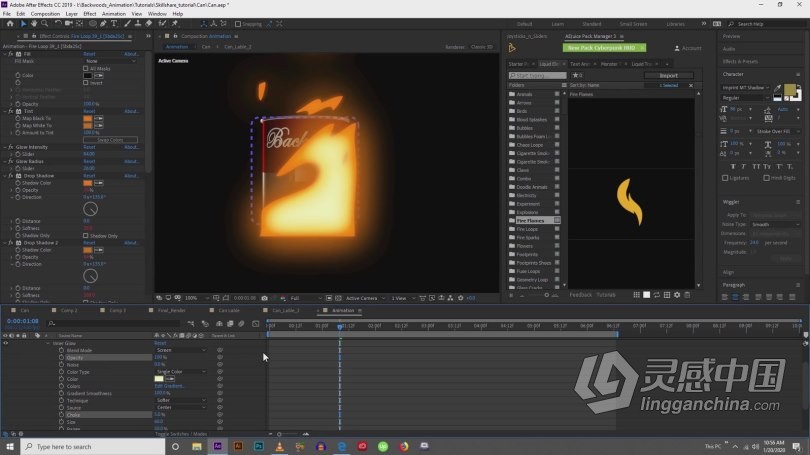The width and height of the screenshot is (810, 455).
Task: Select the Eraser tool
Action: 149,24
